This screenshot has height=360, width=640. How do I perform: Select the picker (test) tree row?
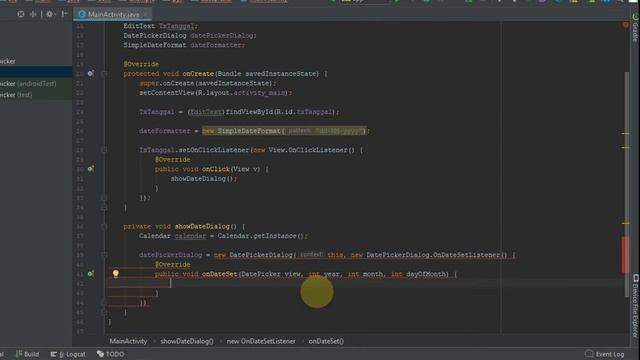[x=36, y=95]
